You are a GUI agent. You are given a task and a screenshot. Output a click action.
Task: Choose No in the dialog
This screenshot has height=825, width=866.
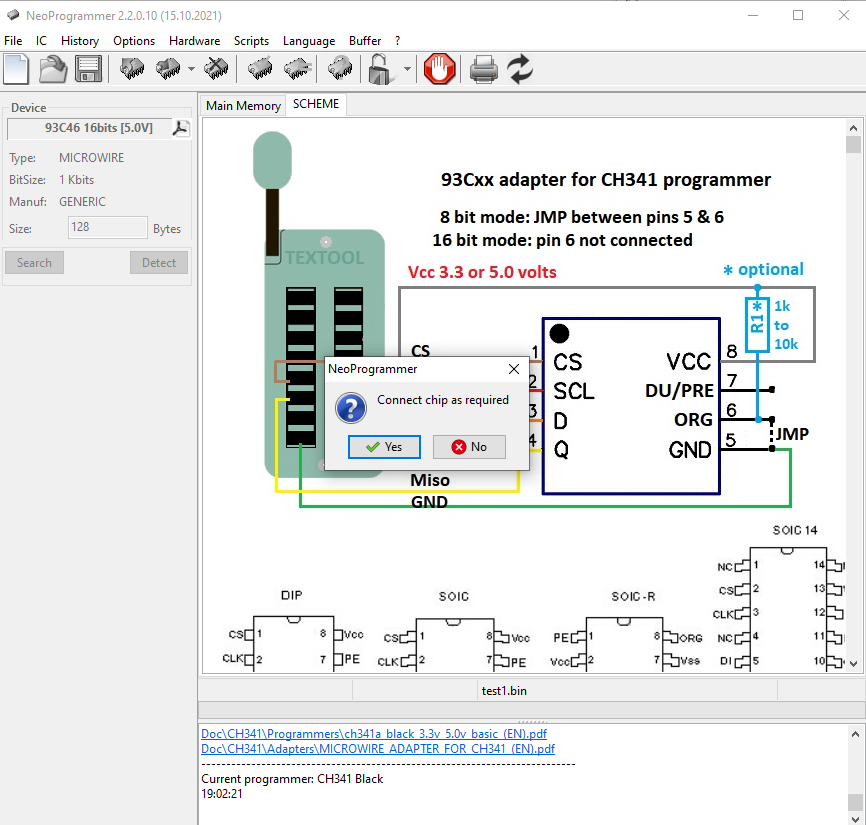click(469, 447)
